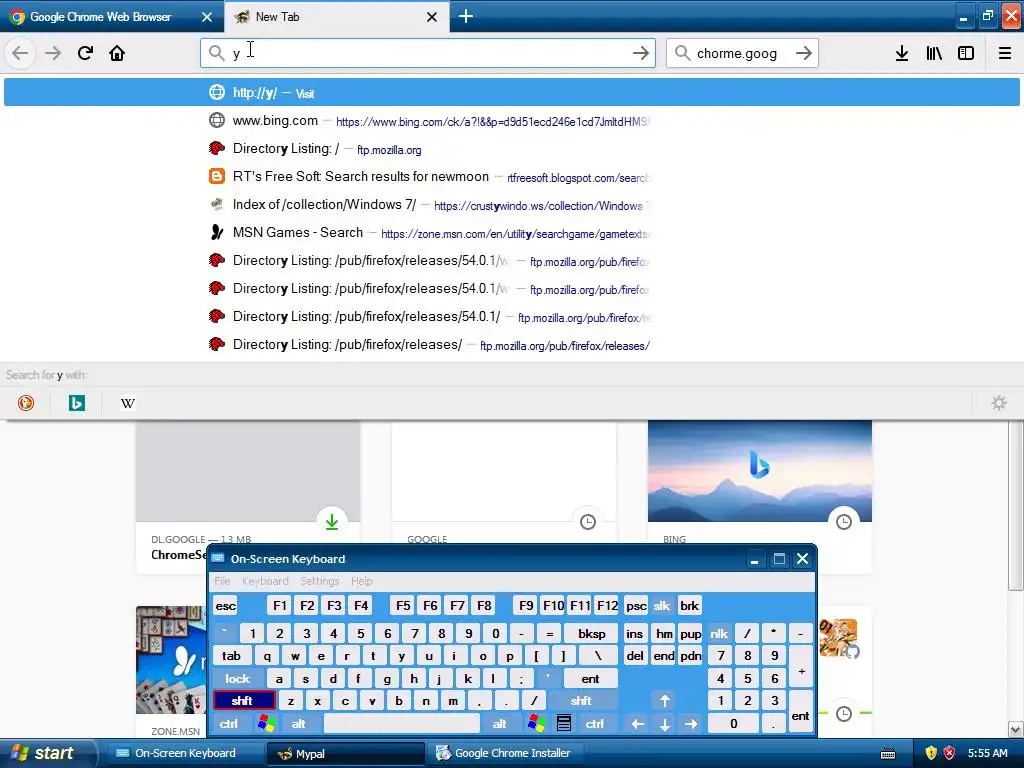
Task: Open File menu in On-Screen Keyboard
Action: [x=222, y=581]
